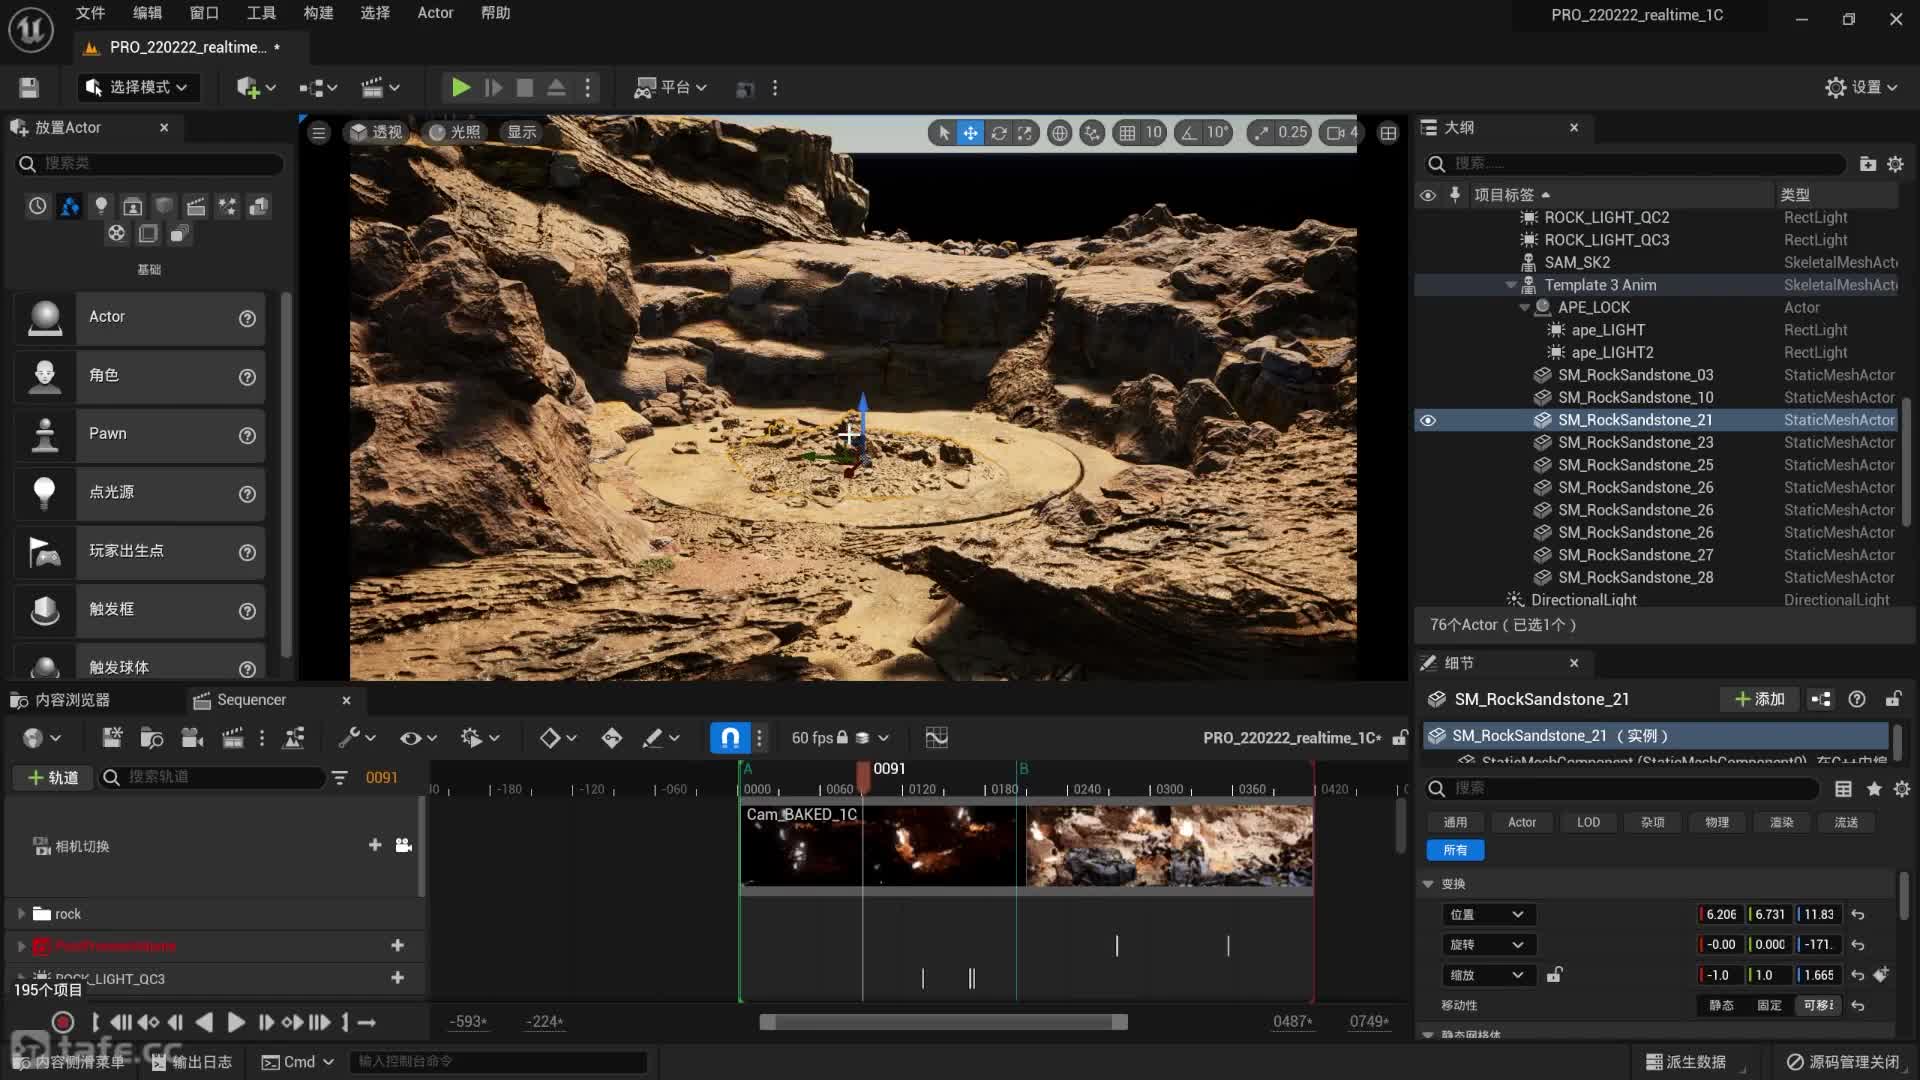Open the Selection Mode dropdown
The height and width of the screenshot is (1080, 1920).
139,88
